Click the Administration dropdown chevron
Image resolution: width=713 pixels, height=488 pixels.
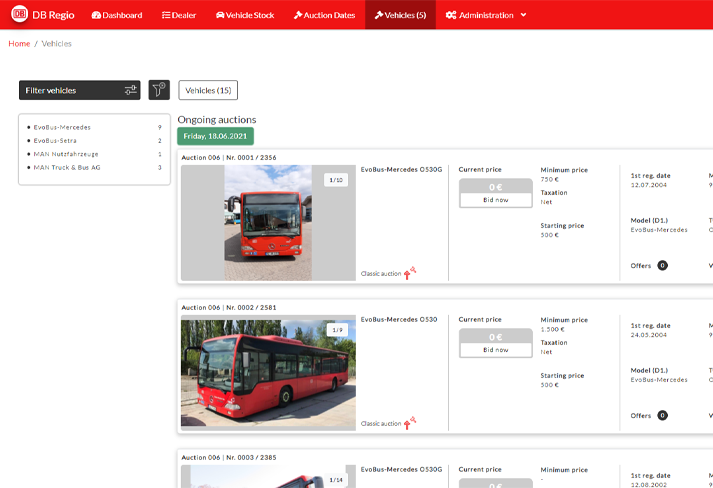pos(523,15)
